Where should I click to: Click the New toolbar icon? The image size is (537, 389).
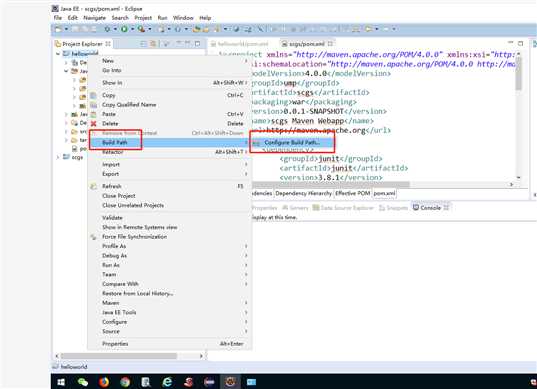click(59, 29)
